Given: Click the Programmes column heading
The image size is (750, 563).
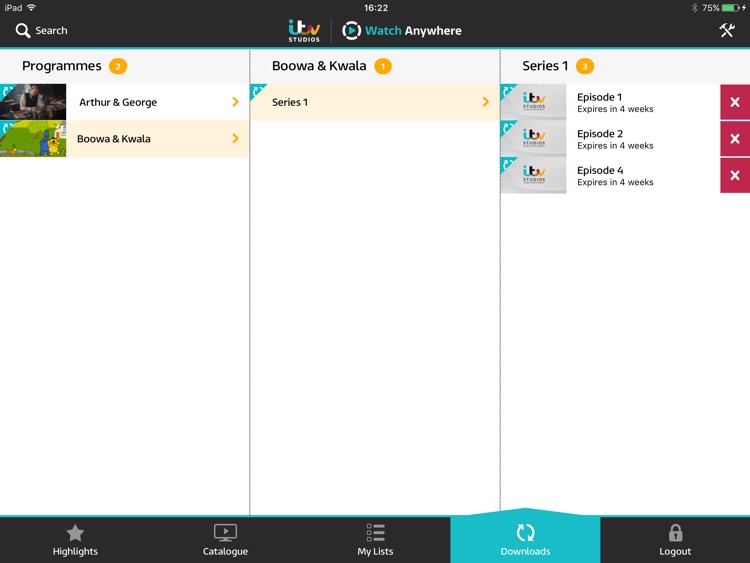Looking at the screenshot, I should point(62,66).
